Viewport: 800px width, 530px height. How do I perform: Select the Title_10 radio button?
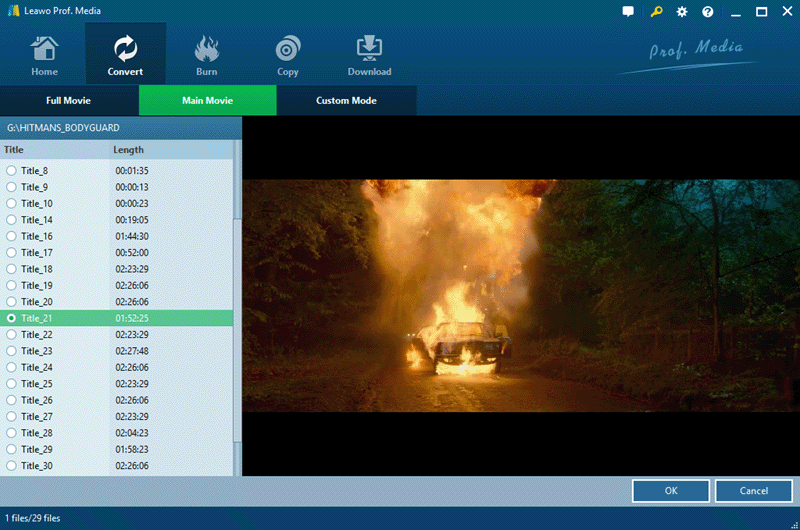11,203
